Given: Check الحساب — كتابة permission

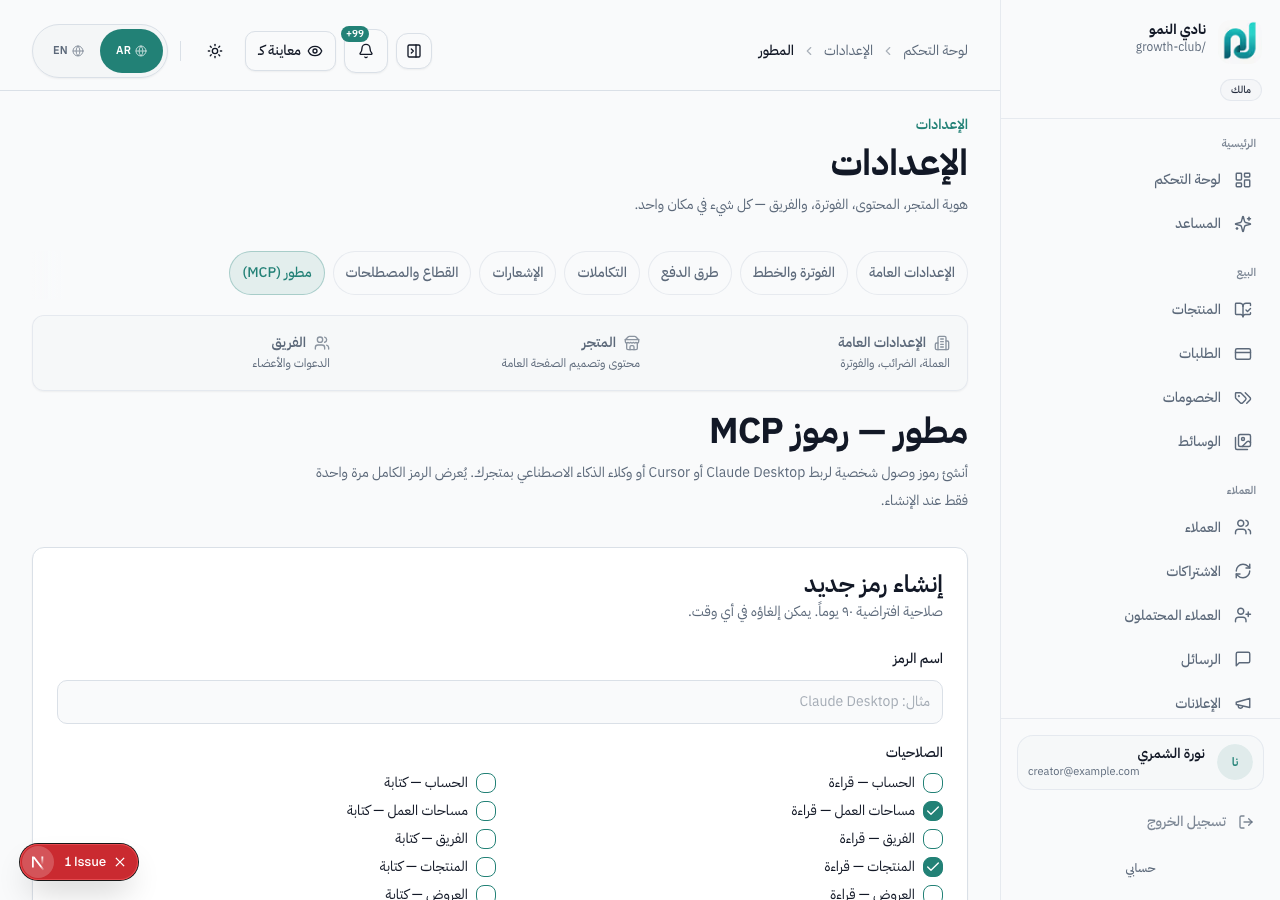Looking at the screenshot, I should 486,783.
